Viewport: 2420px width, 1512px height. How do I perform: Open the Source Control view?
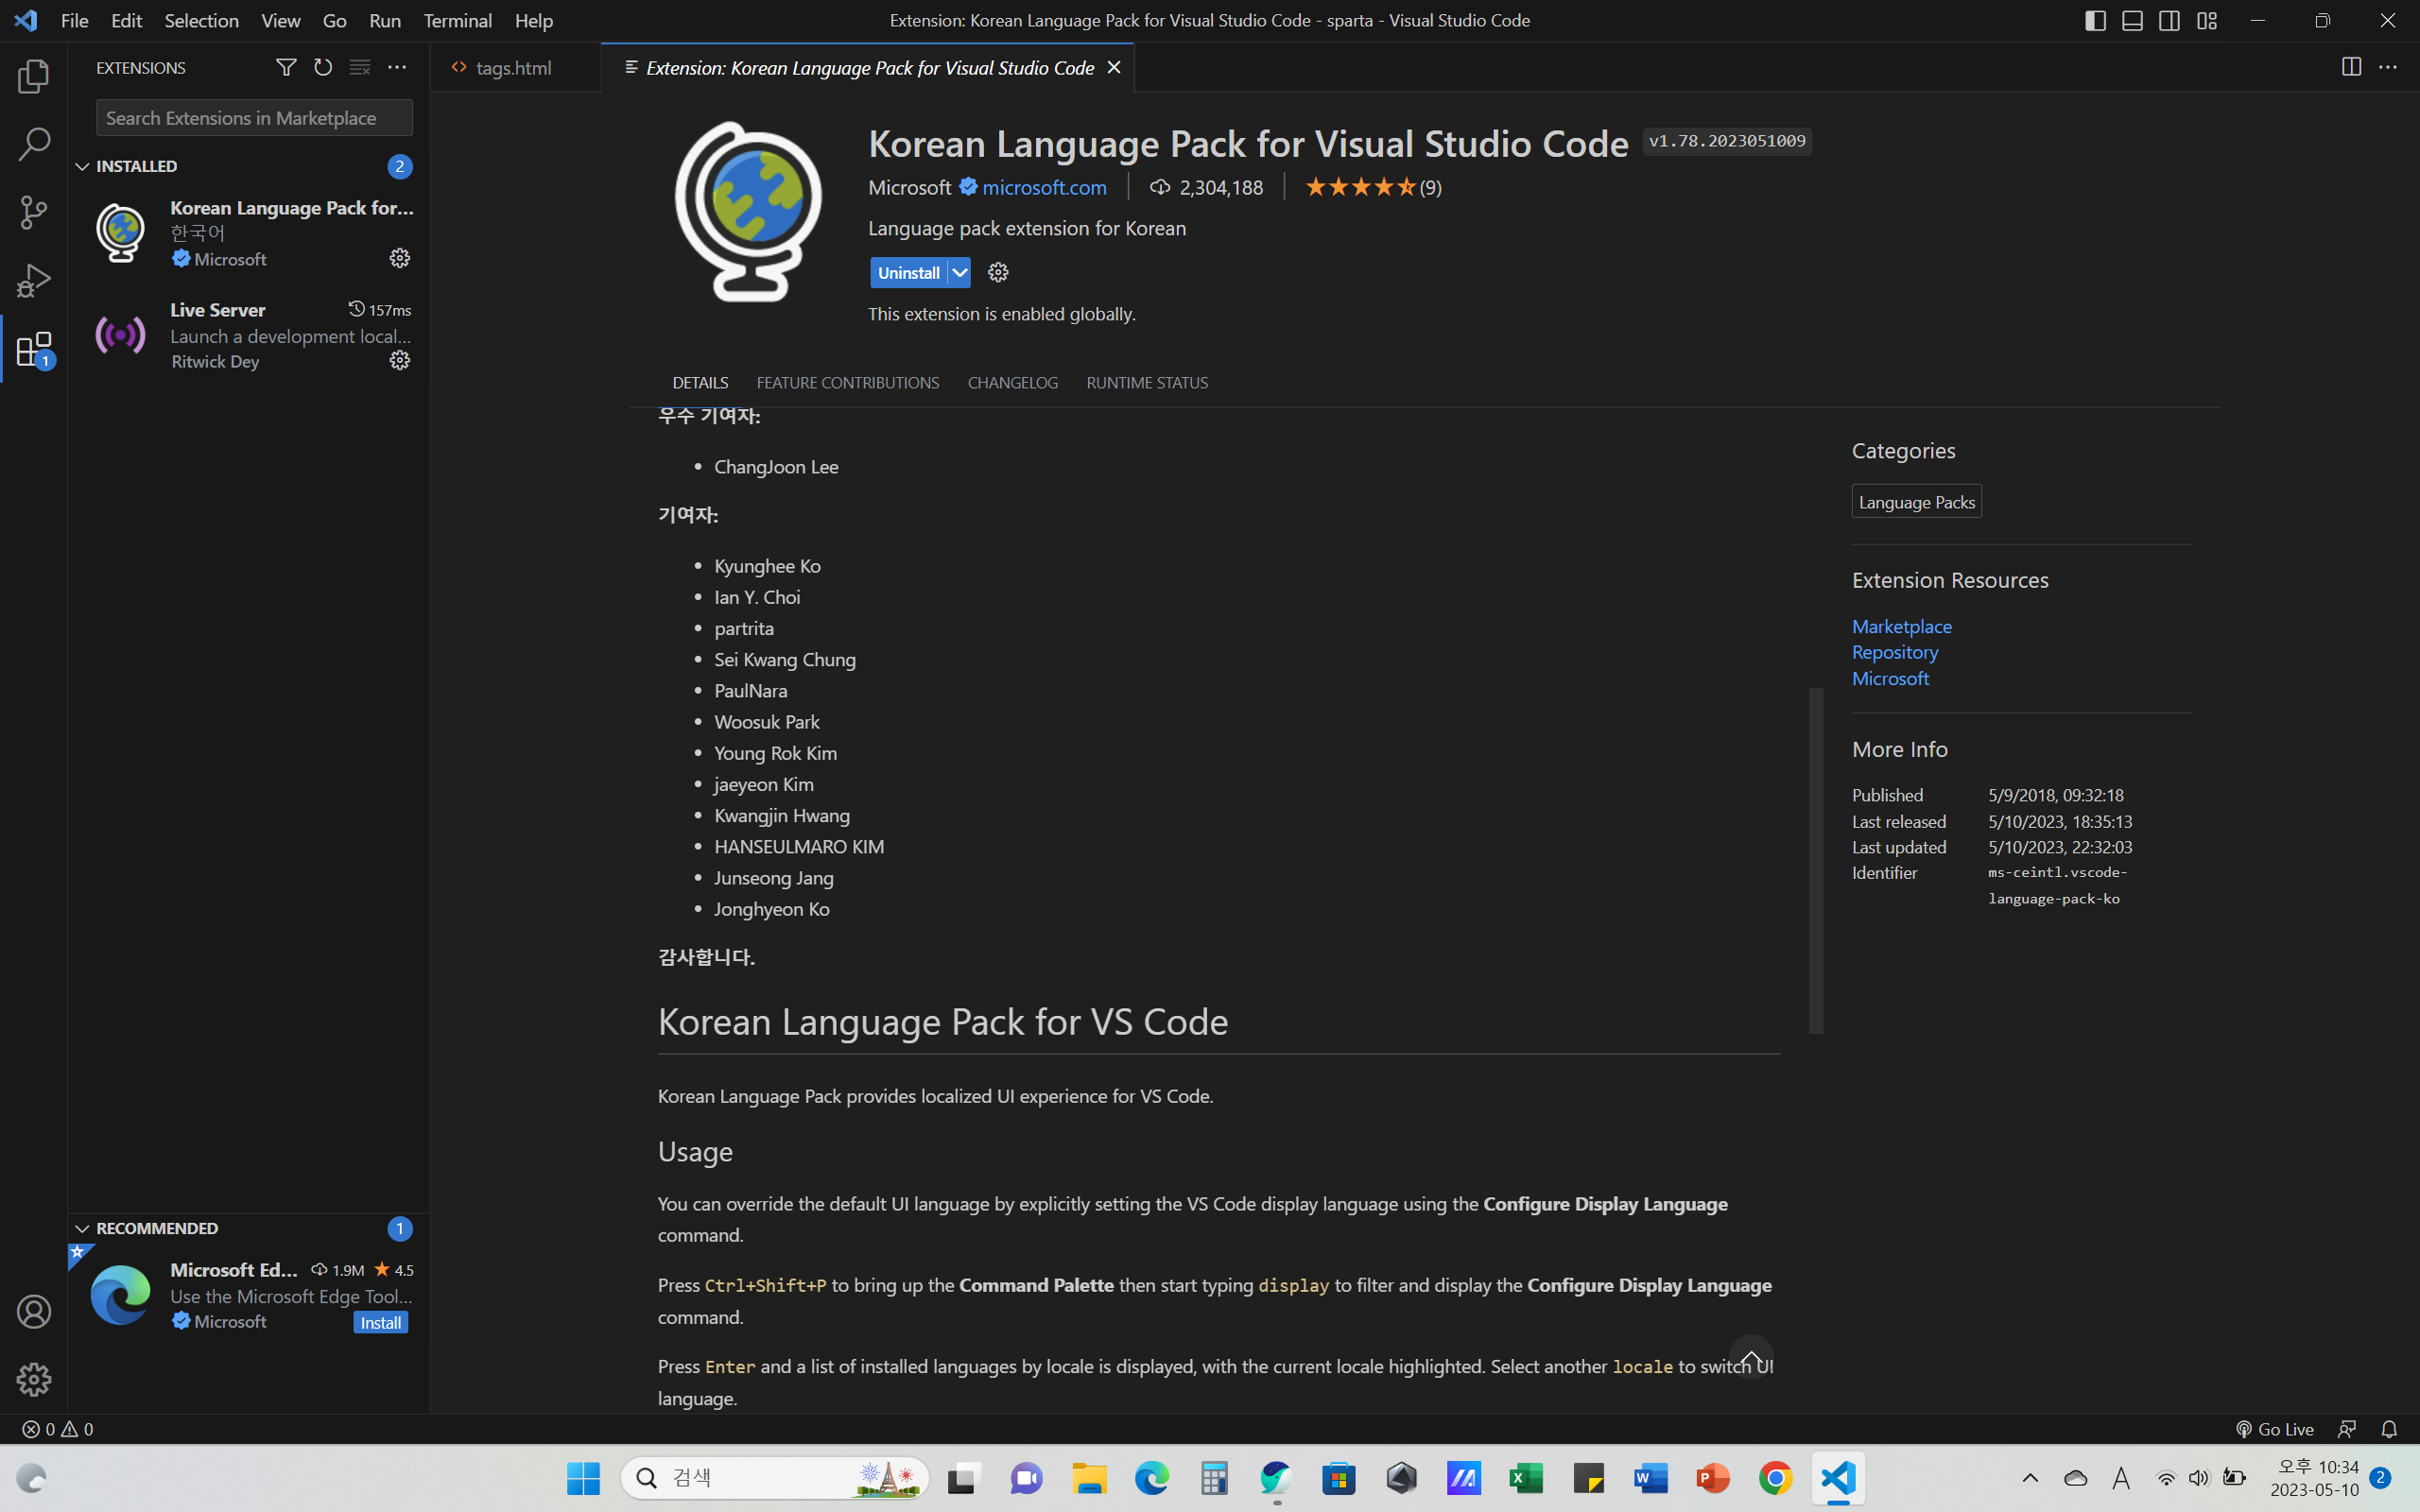33,212
